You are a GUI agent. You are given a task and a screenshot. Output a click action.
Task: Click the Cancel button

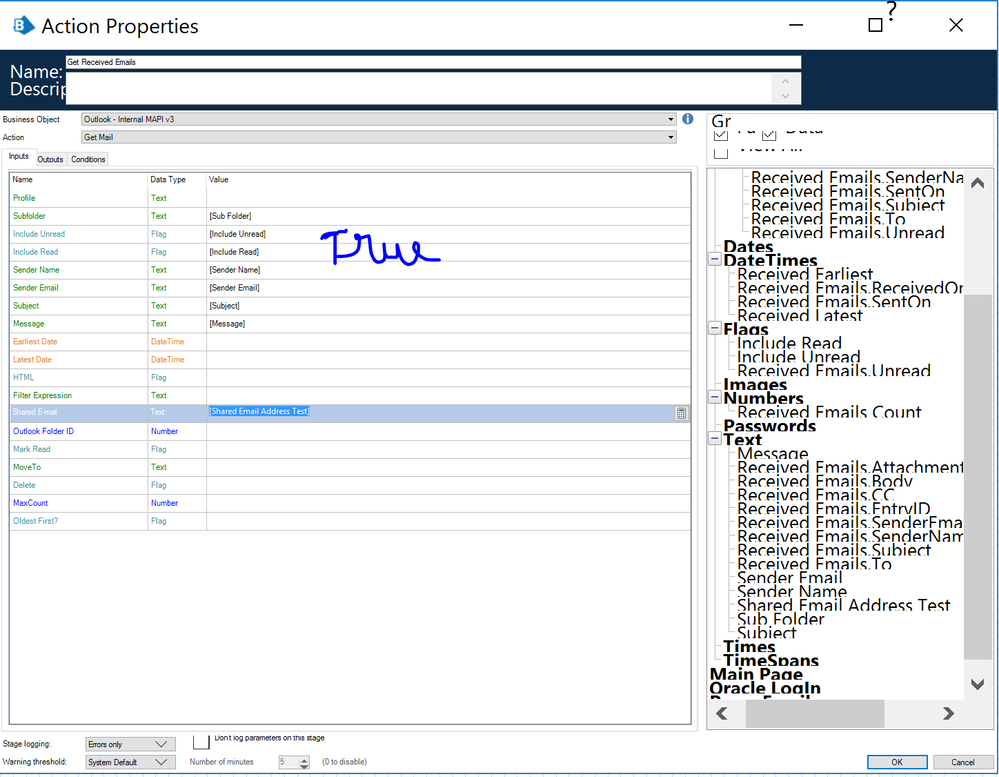coord(963,762)
